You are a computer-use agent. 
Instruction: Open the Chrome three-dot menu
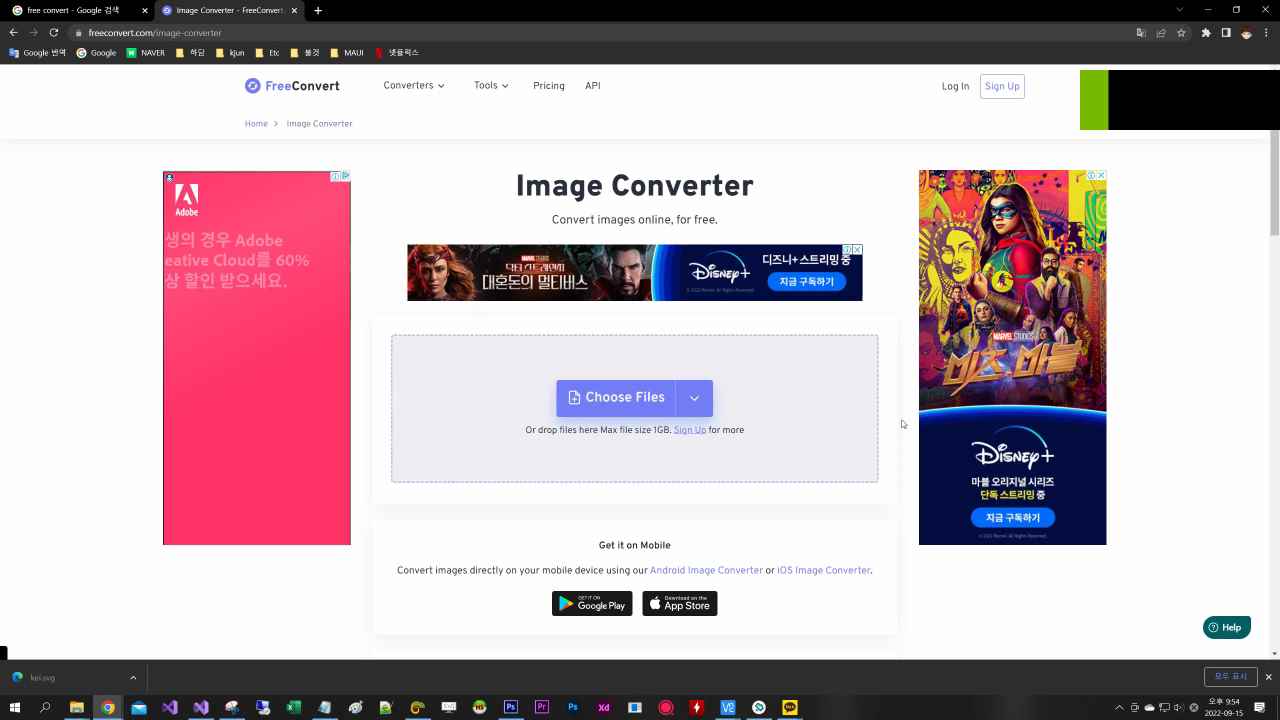click(x=1267, y=33)
